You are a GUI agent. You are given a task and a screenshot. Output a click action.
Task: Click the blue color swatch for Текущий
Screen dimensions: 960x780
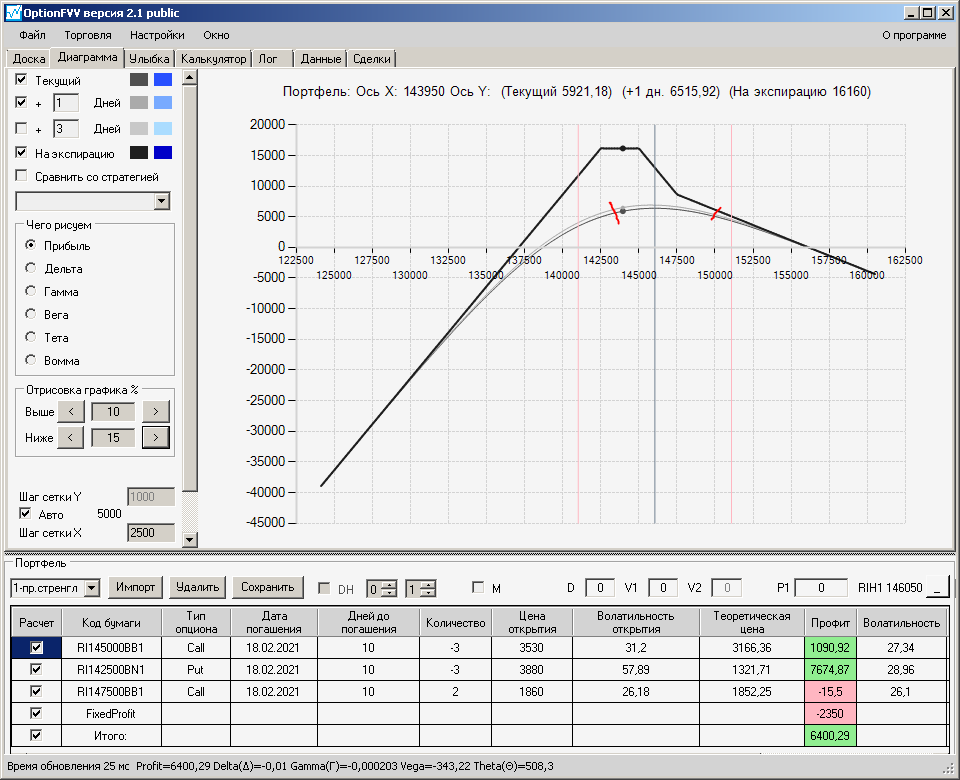point(163,79)
